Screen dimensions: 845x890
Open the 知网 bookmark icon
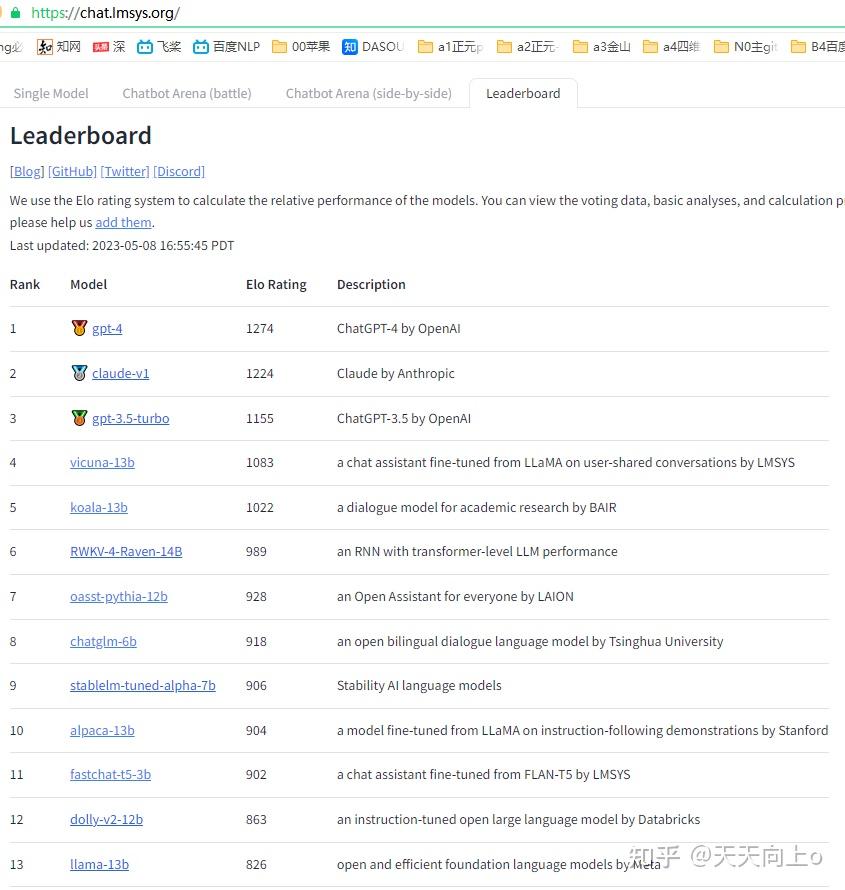tap(44, 46)
